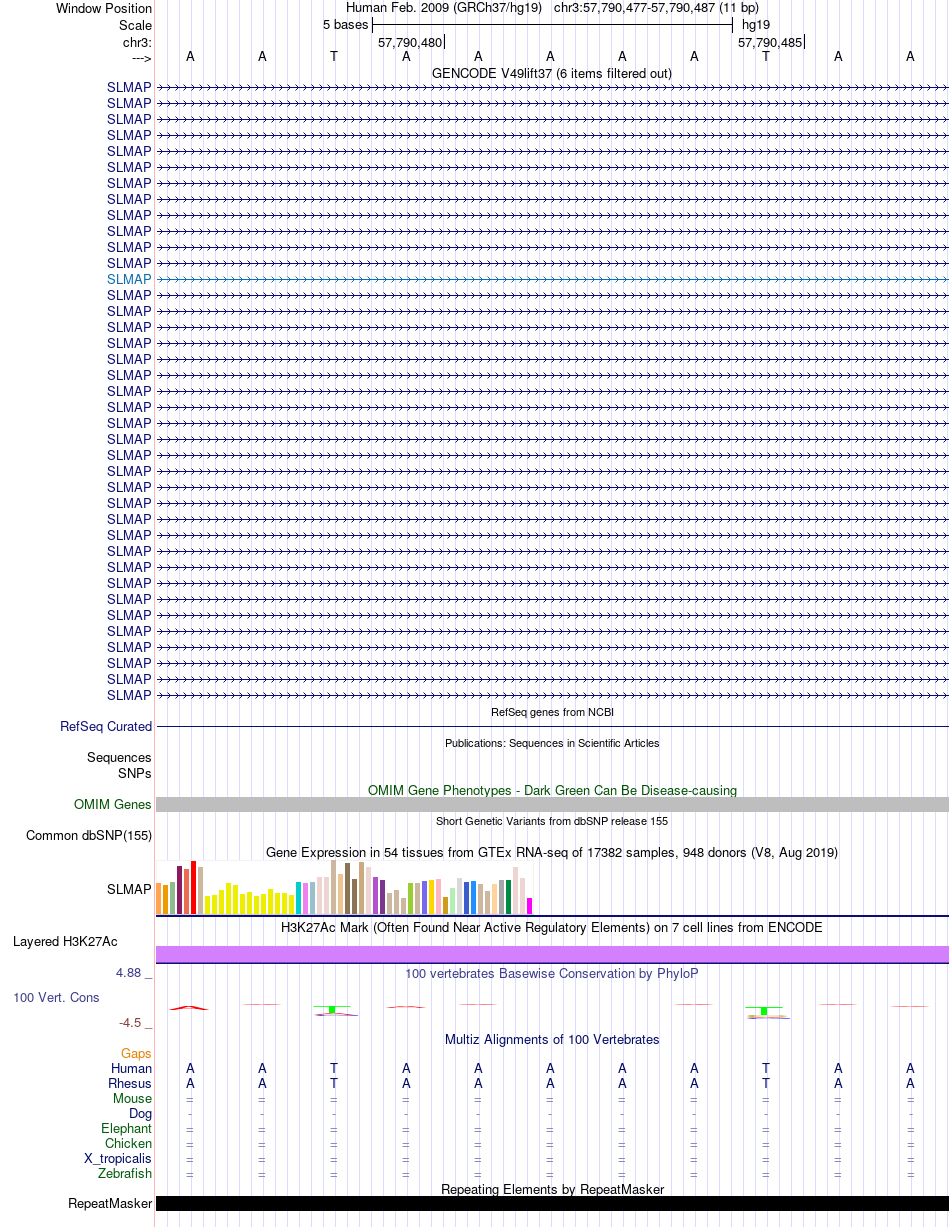Click position marker 57,790,480
The image size is (950, 1227).
coord(410,42)
